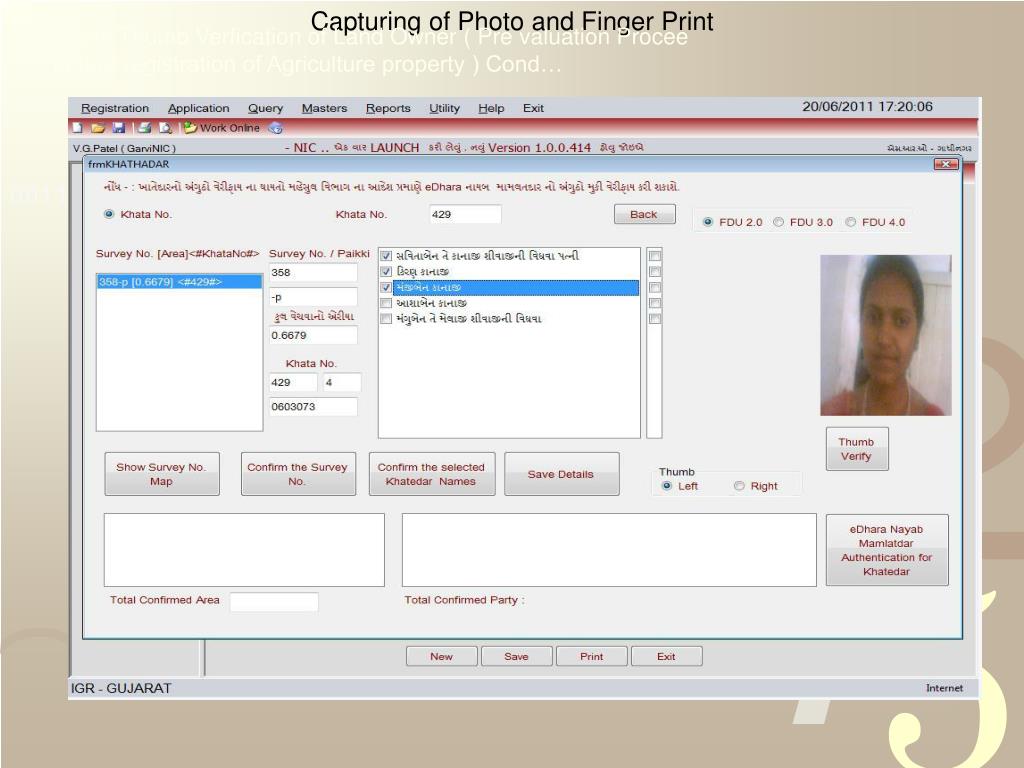Select the FDU 3.0 radio option

(778, 222)
